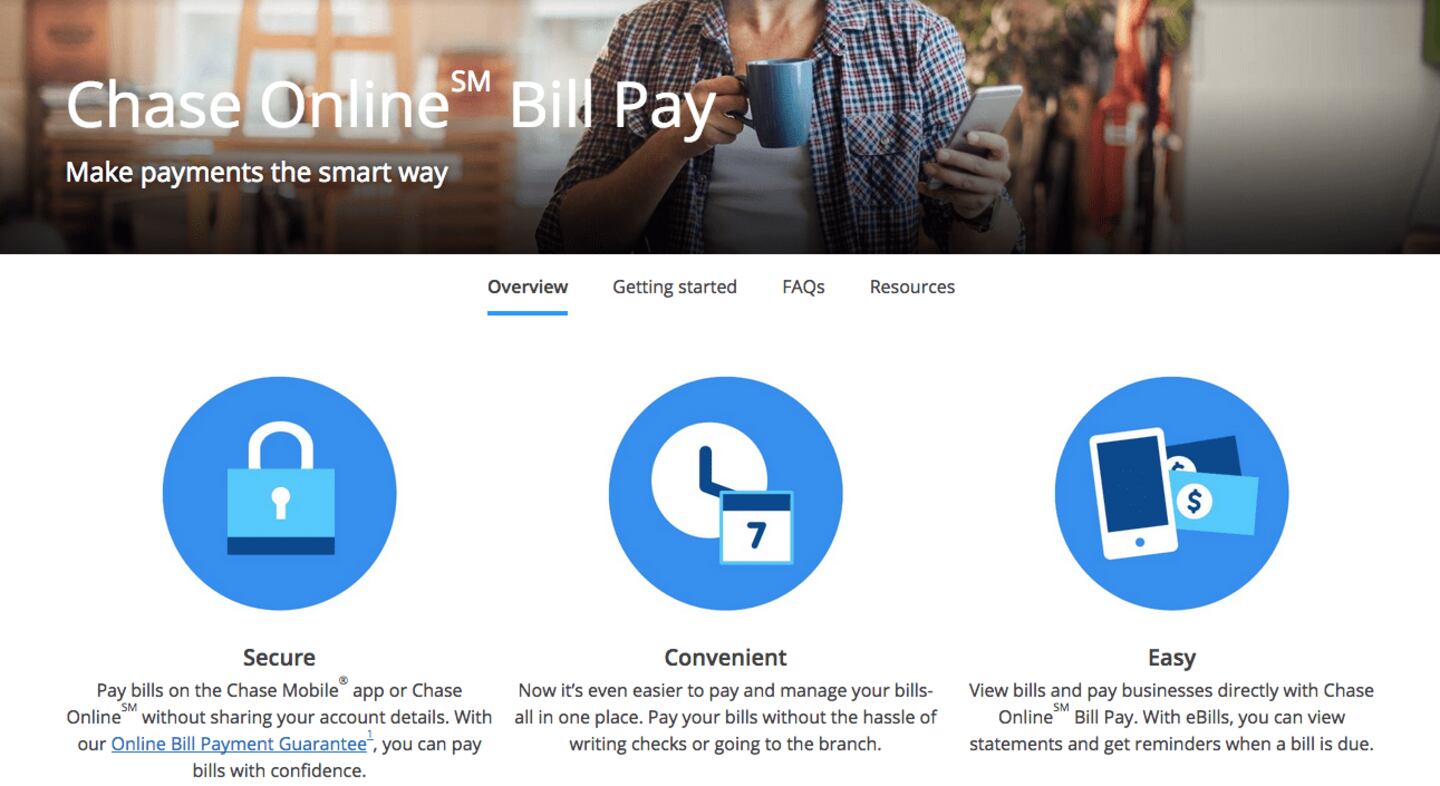Select the Resources tab
Screen dimensions: 1440x786
(x=912, y=287)
